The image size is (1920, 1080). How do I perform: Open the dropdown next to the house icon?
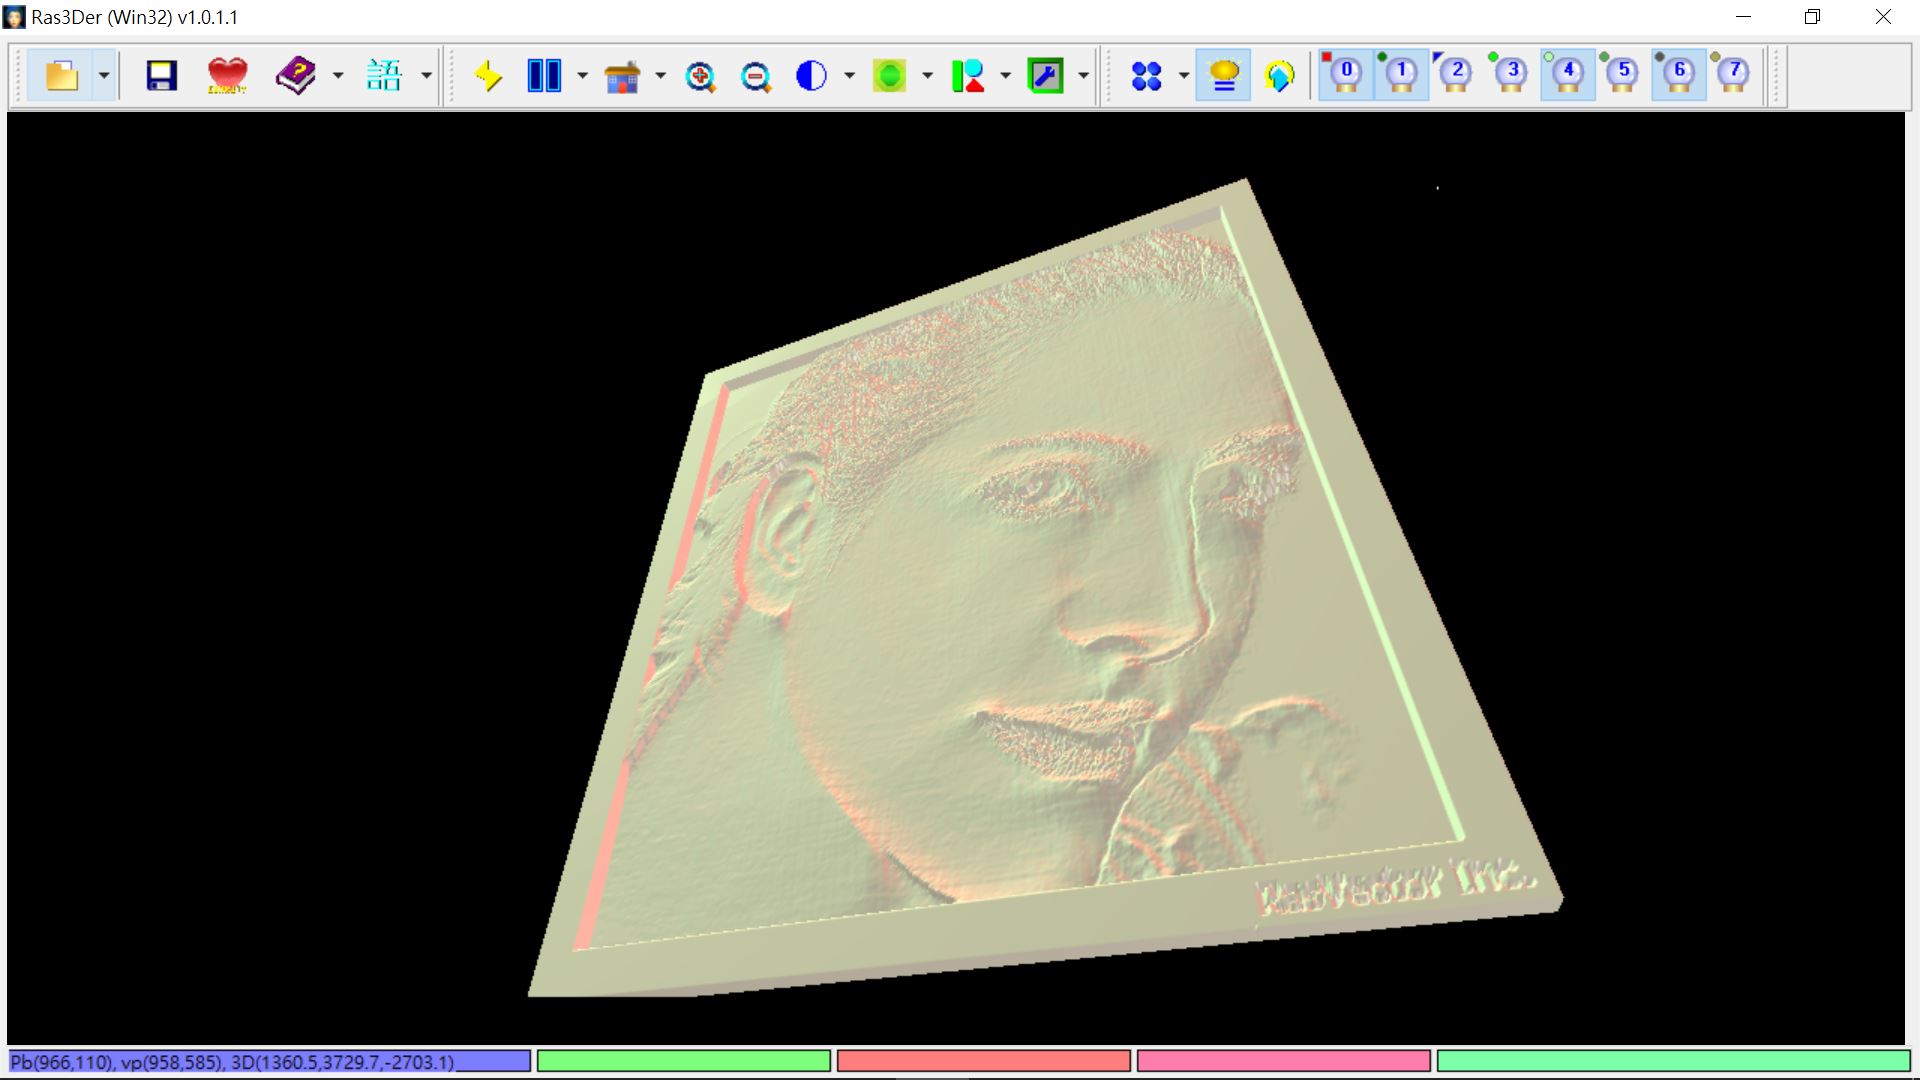660,76
